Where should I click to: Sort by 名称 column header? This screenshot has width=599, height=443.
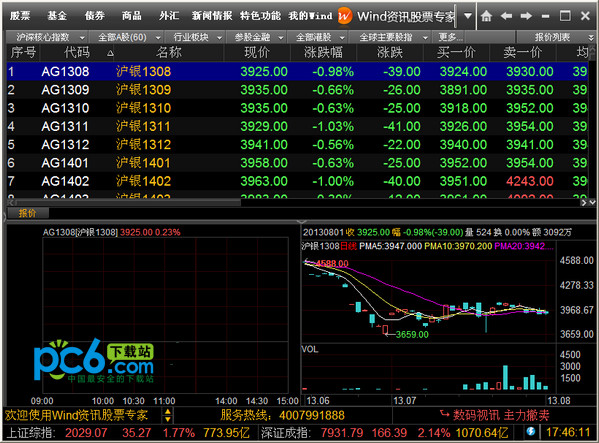[x=168, y=52]
